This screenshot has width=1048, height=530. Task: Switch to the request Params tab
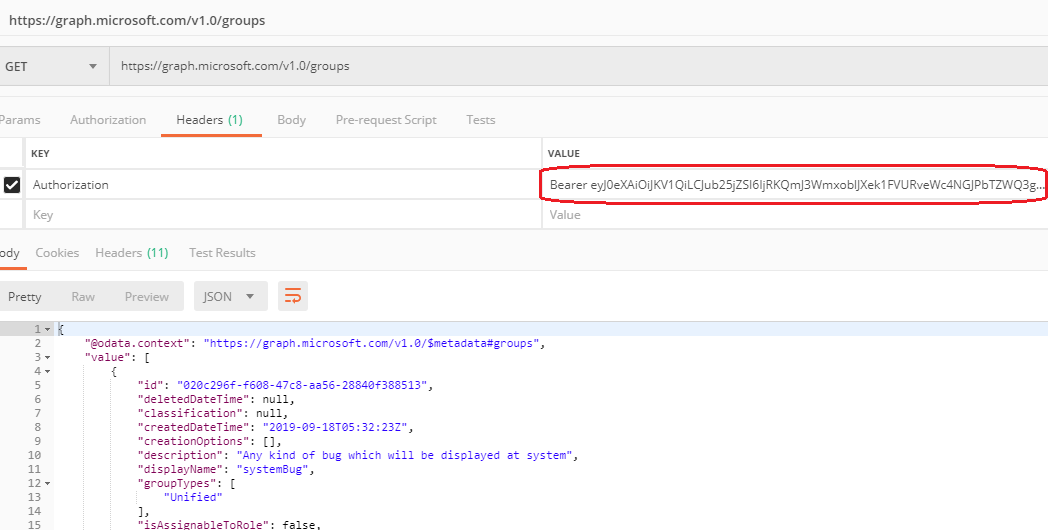[x=20, y=120]
